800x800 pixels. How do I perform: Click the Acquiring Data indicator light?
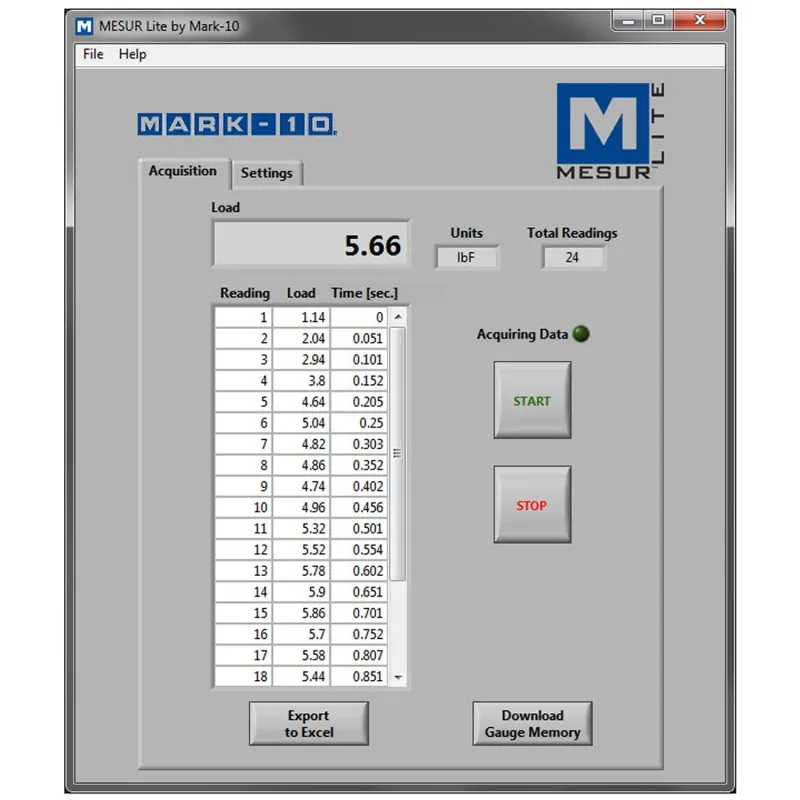[x=581, y=335]
